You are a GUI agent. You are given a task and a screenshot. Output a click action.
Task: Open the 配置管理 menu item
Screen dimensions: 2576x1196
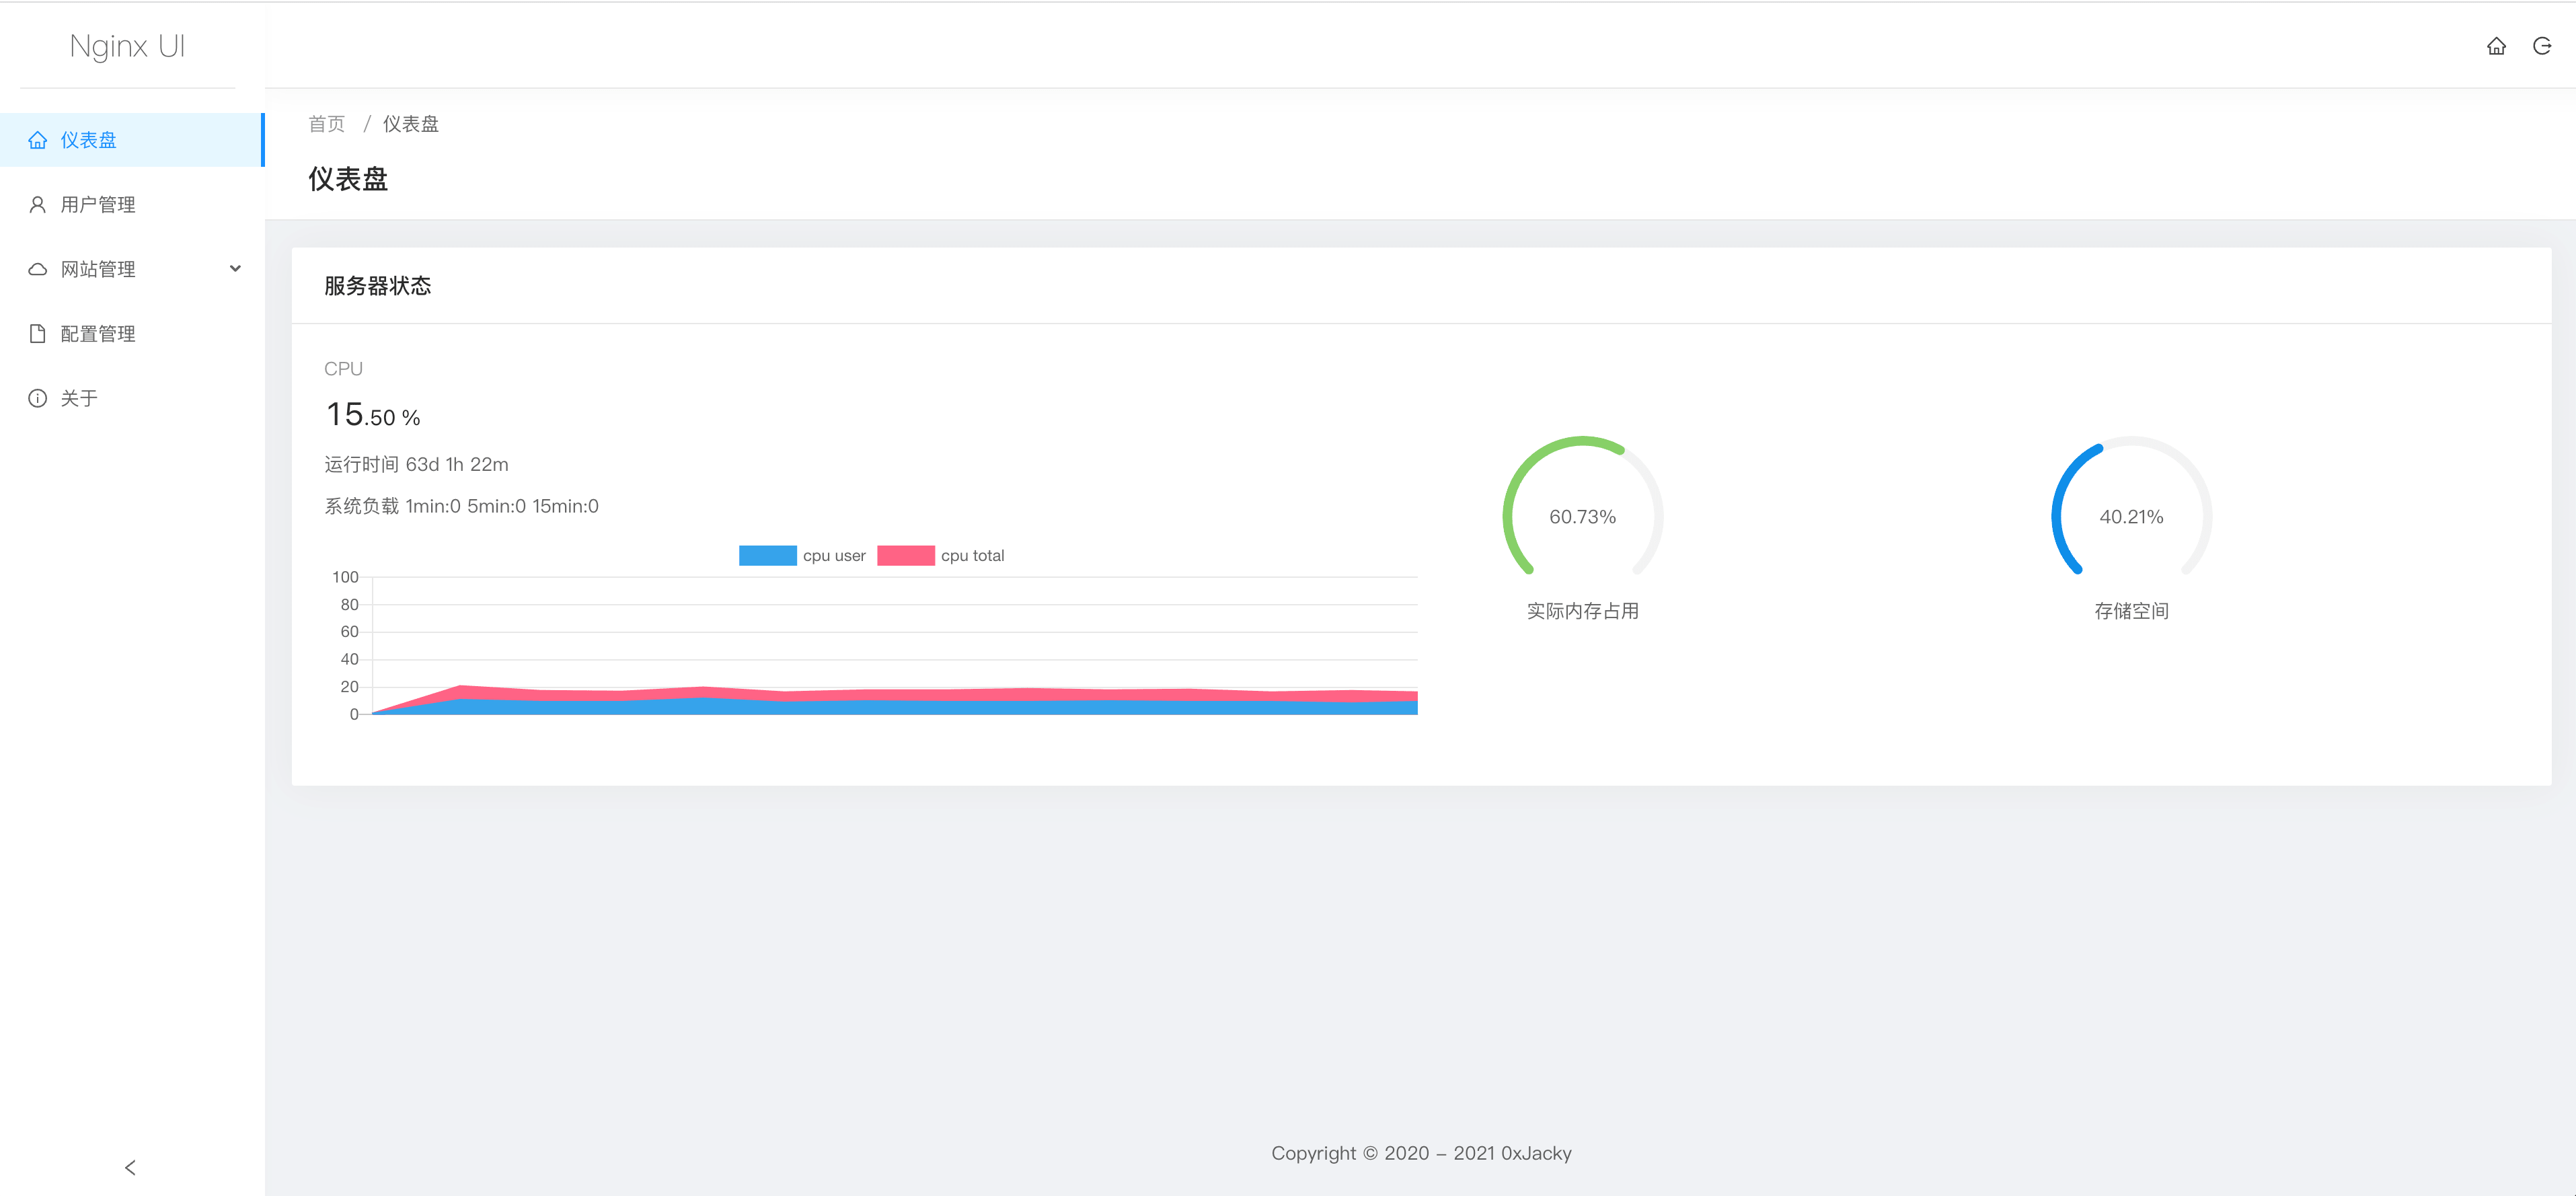[98, 334]
